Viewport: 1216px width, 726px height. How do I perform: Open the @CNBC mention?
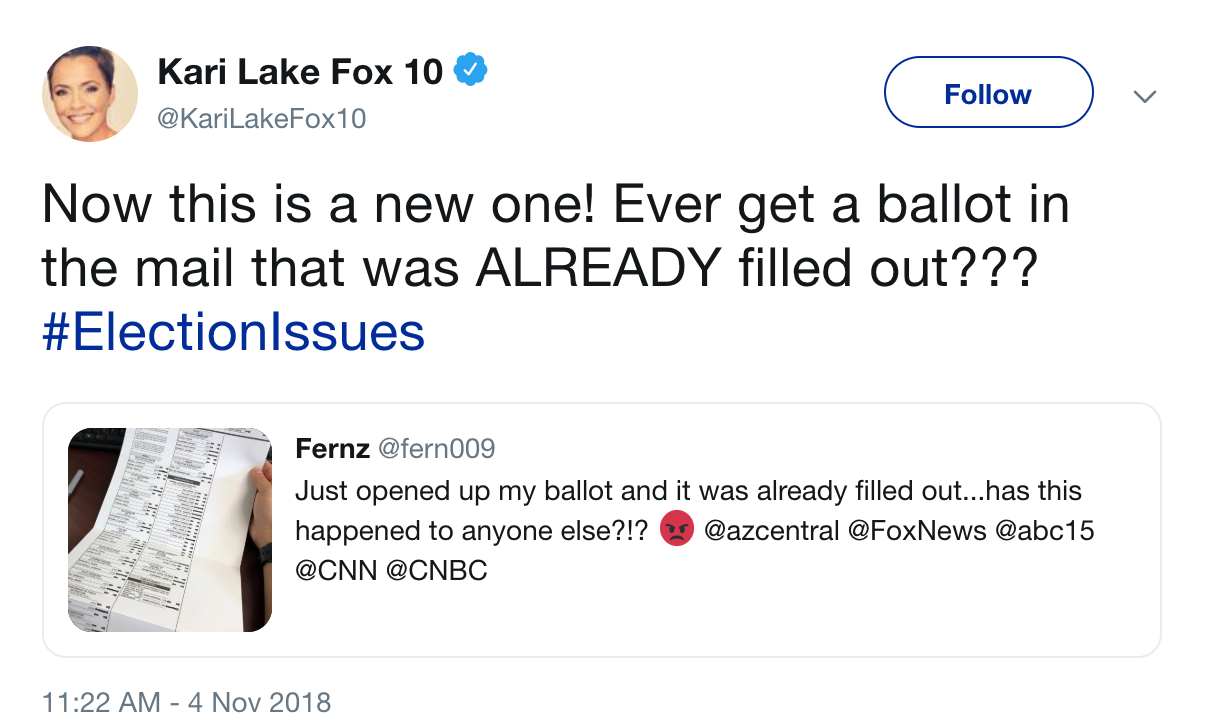(x=436, y=572)
